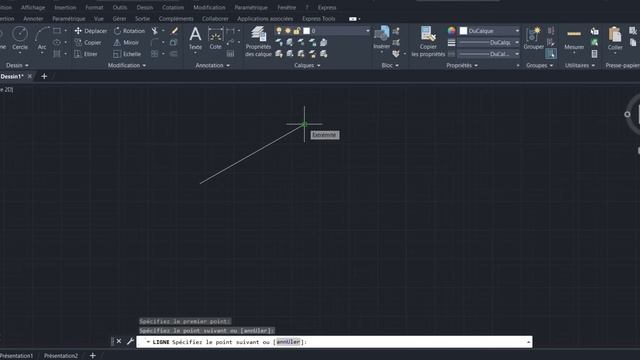Click the command line customize wrench
Image resolution: width=640 pixels, height=360 pixels.
(130, 341)
